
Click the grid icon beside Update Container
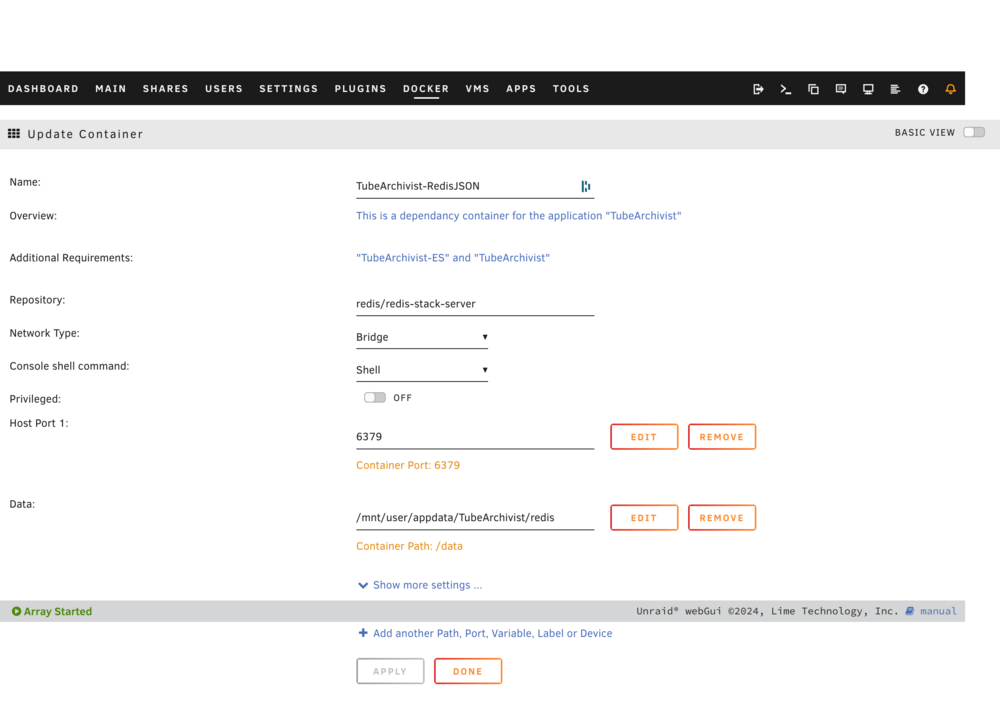pos(13,133)
